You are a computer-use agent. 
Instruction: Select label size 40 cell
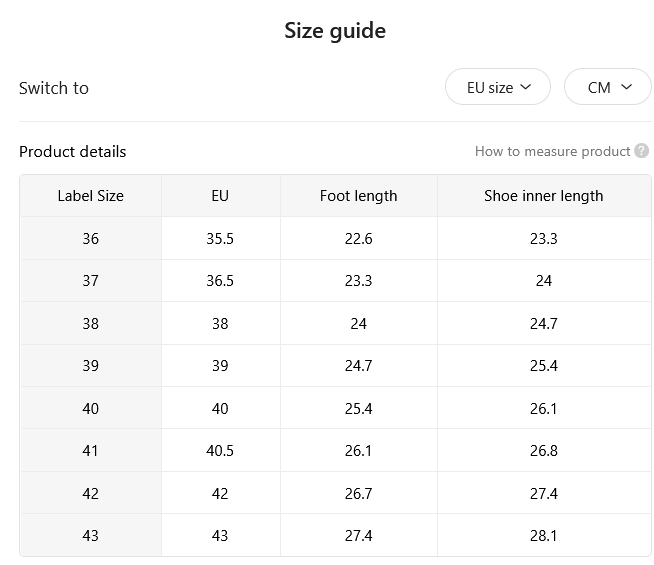coord(91,408)
